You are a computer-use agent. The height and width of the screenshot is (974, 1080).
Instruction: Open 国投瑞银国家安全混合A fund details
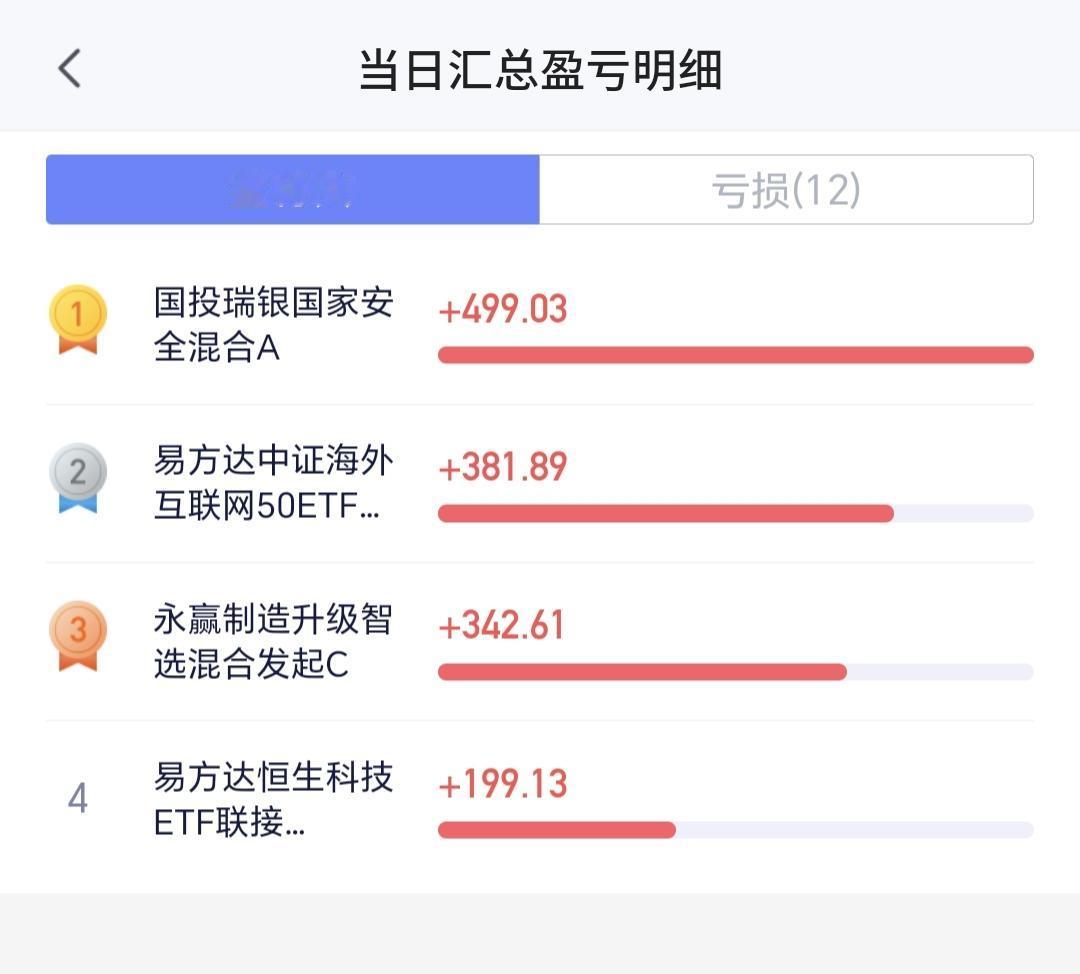point(273,324)
